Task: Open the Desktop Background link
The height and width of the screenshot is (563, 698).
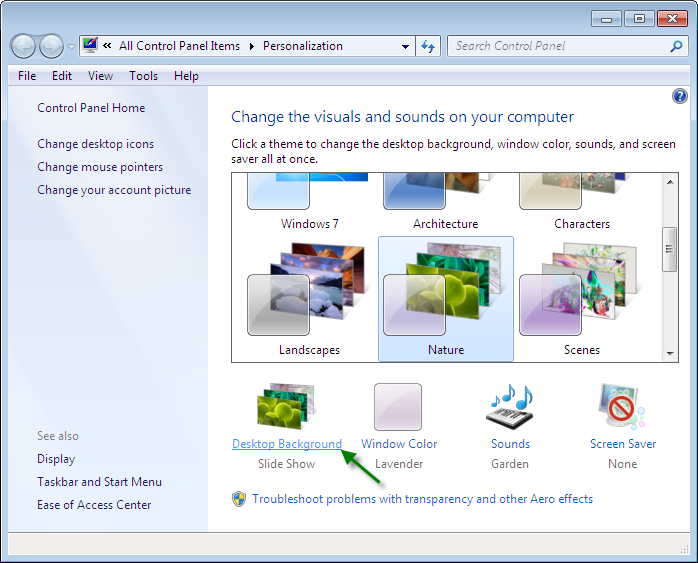Action: tap(287, 444)
